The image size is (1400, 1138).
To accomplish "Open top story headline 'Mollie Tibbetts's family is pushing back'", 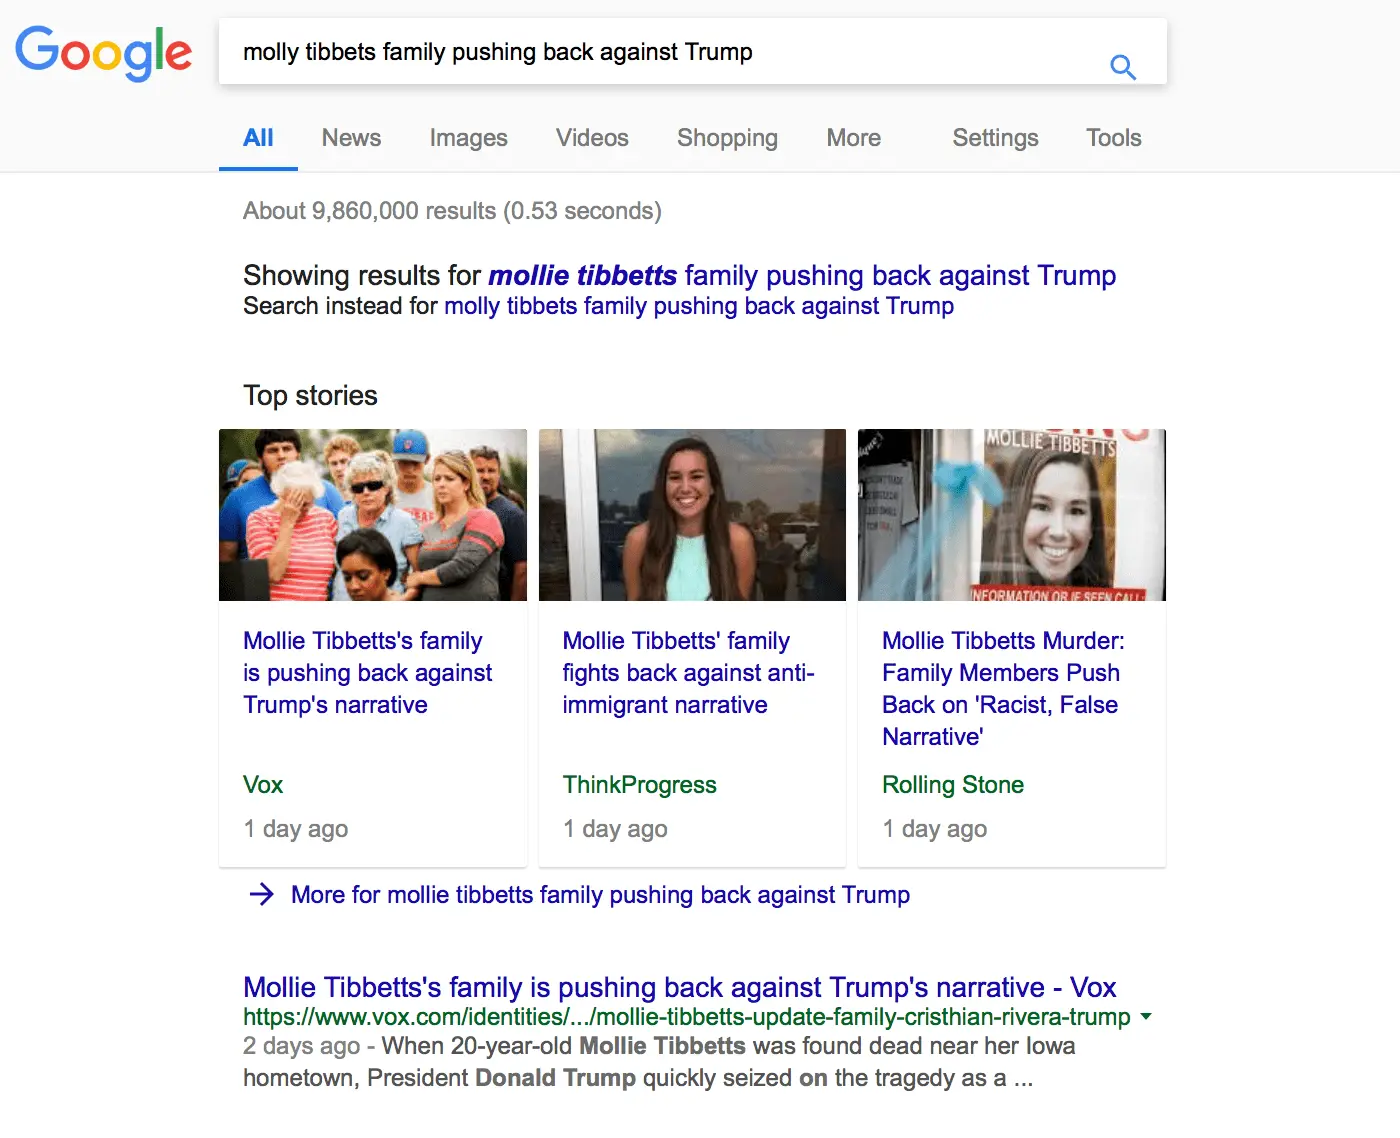I will coord(368,673).
